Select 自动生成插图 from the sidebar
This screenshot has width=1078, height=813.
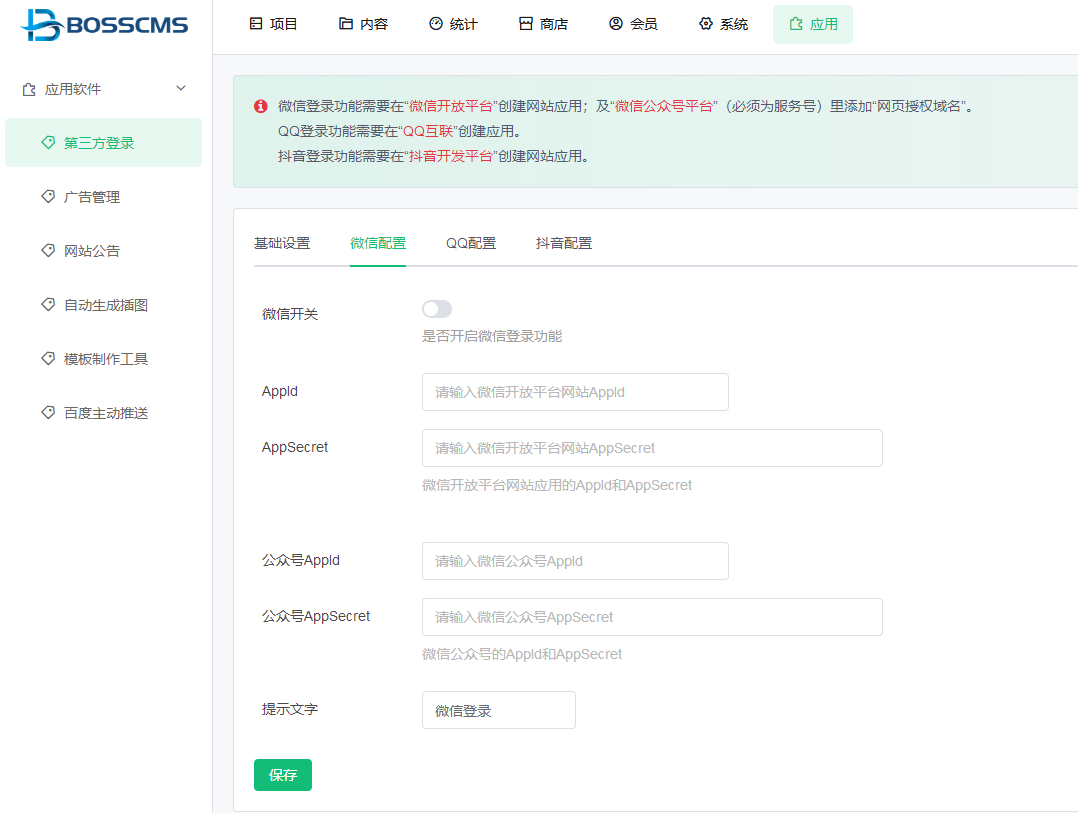pyautogui.click(x=106, y=305)
